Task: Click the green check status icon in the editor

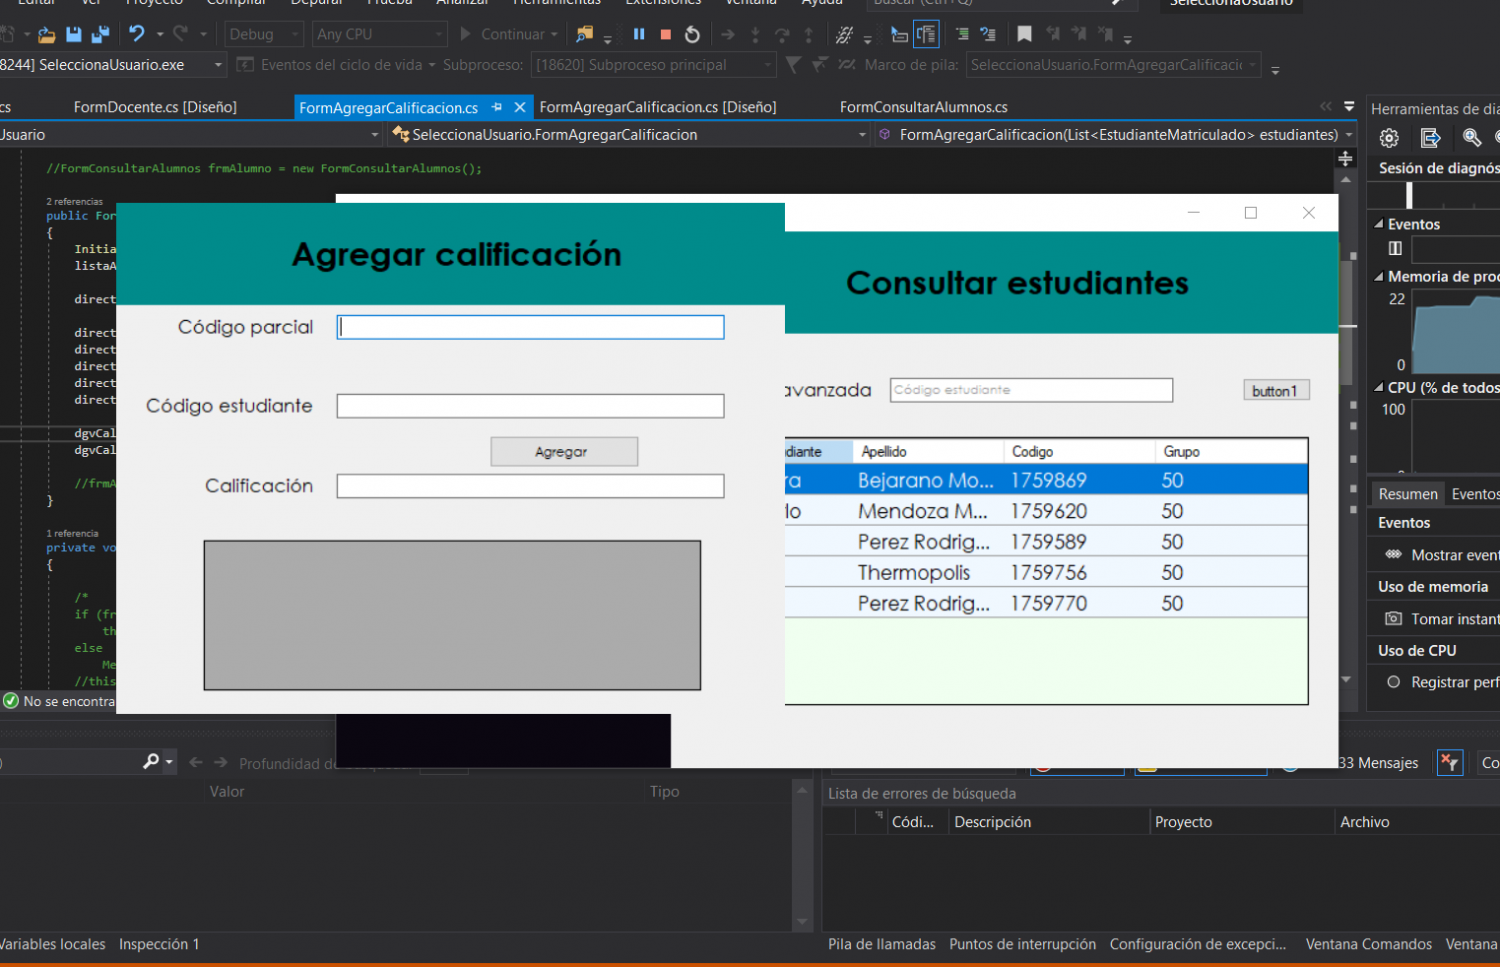Action: coord(11,701)
